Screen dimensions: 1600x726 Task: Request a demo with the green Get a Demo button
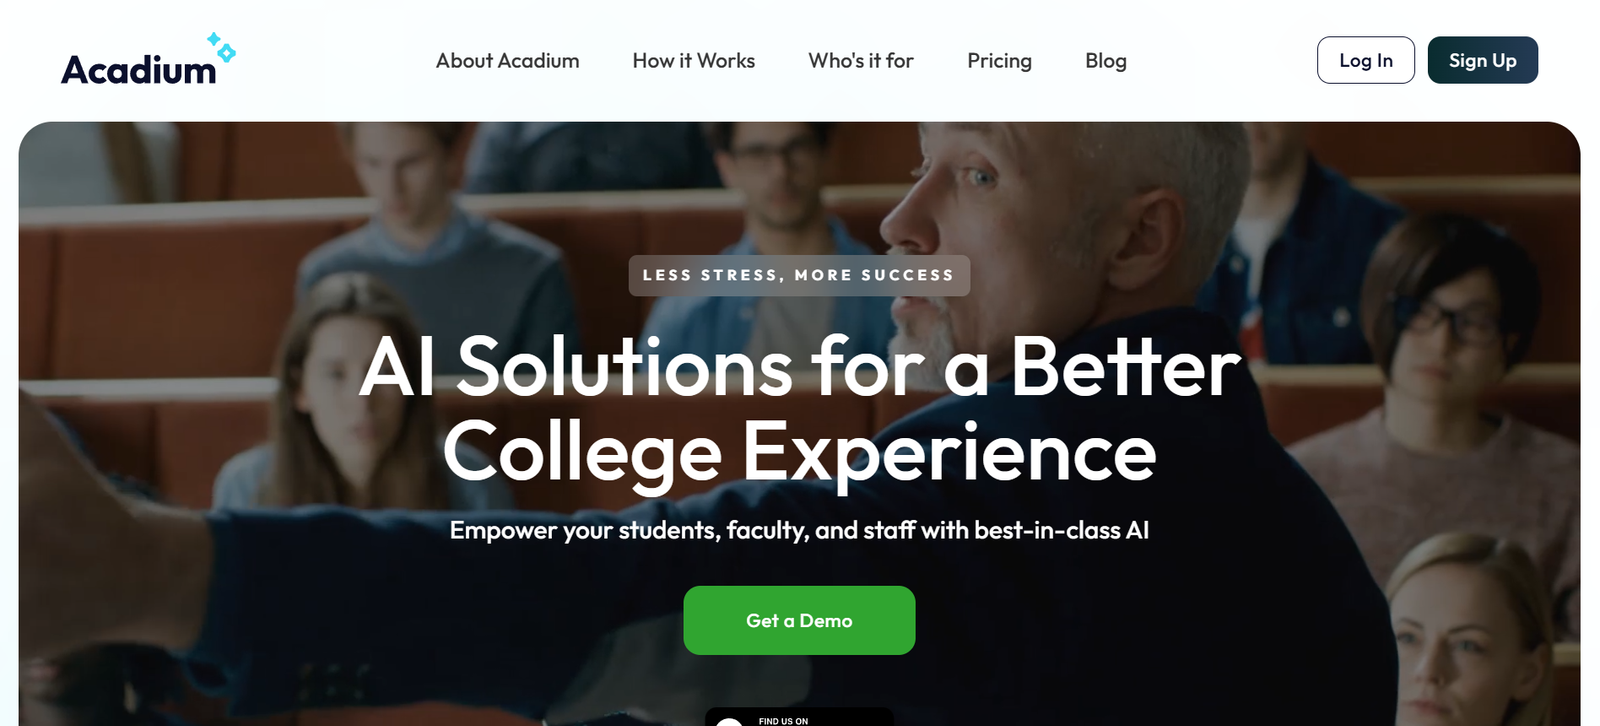[799, 620]
